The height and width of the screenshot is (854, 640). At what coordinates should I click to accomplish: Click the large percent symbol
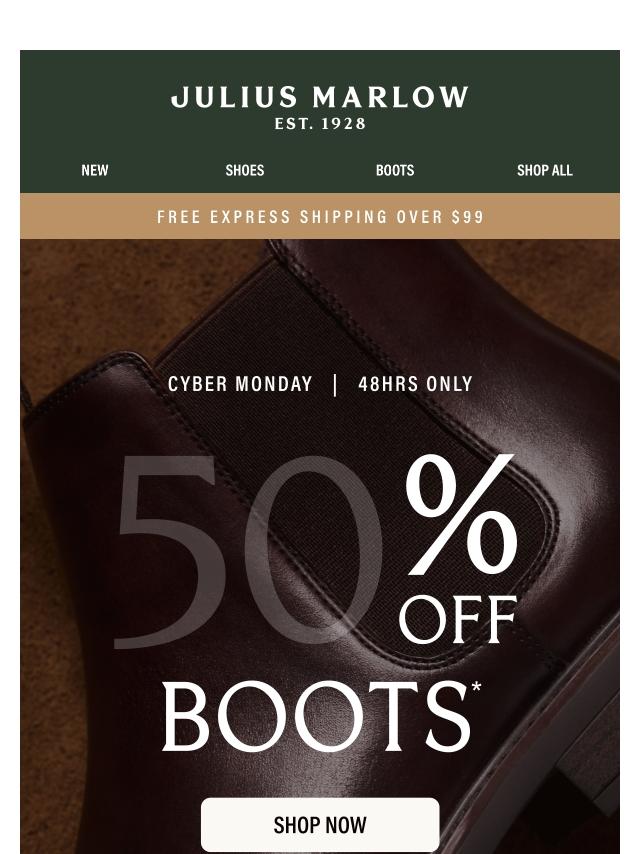[x=461, y=515]
